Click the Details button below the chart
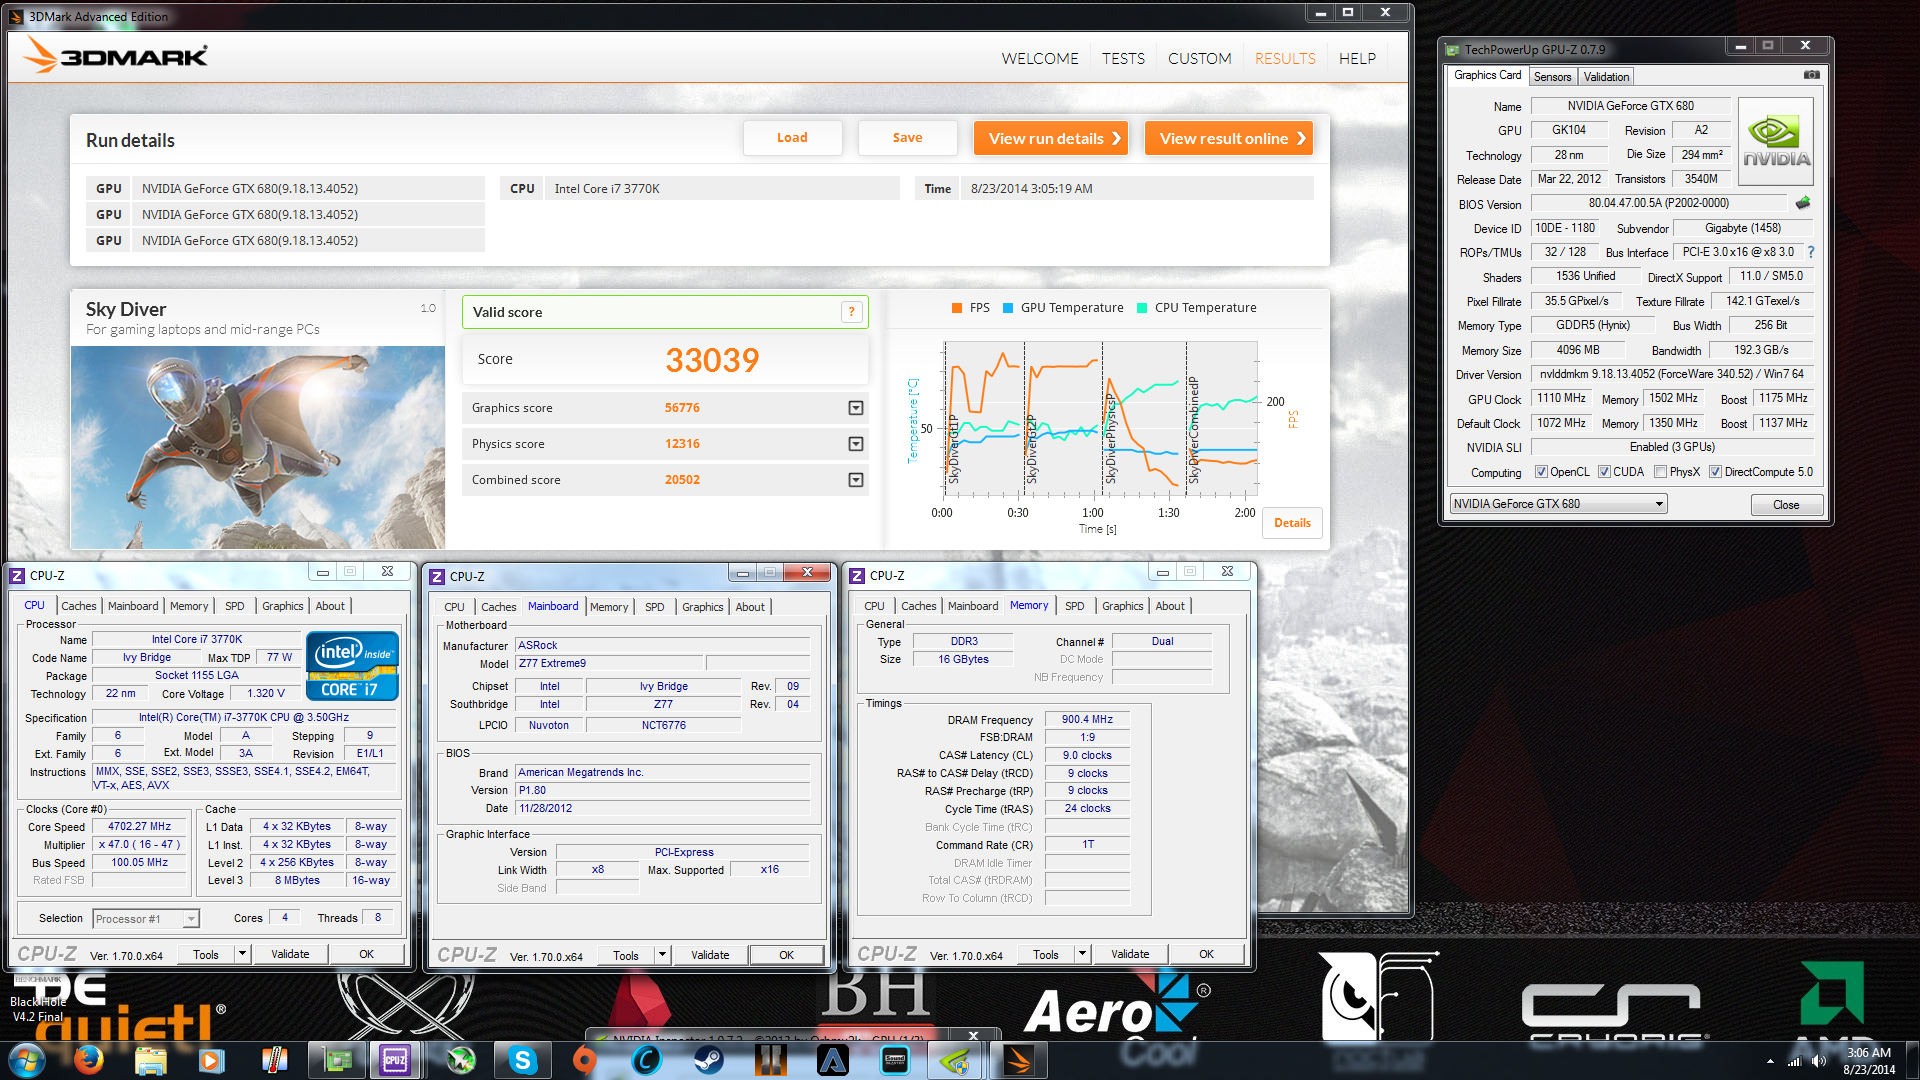The width and height of the screenshot is (1920, 1080). point(1292,523)
